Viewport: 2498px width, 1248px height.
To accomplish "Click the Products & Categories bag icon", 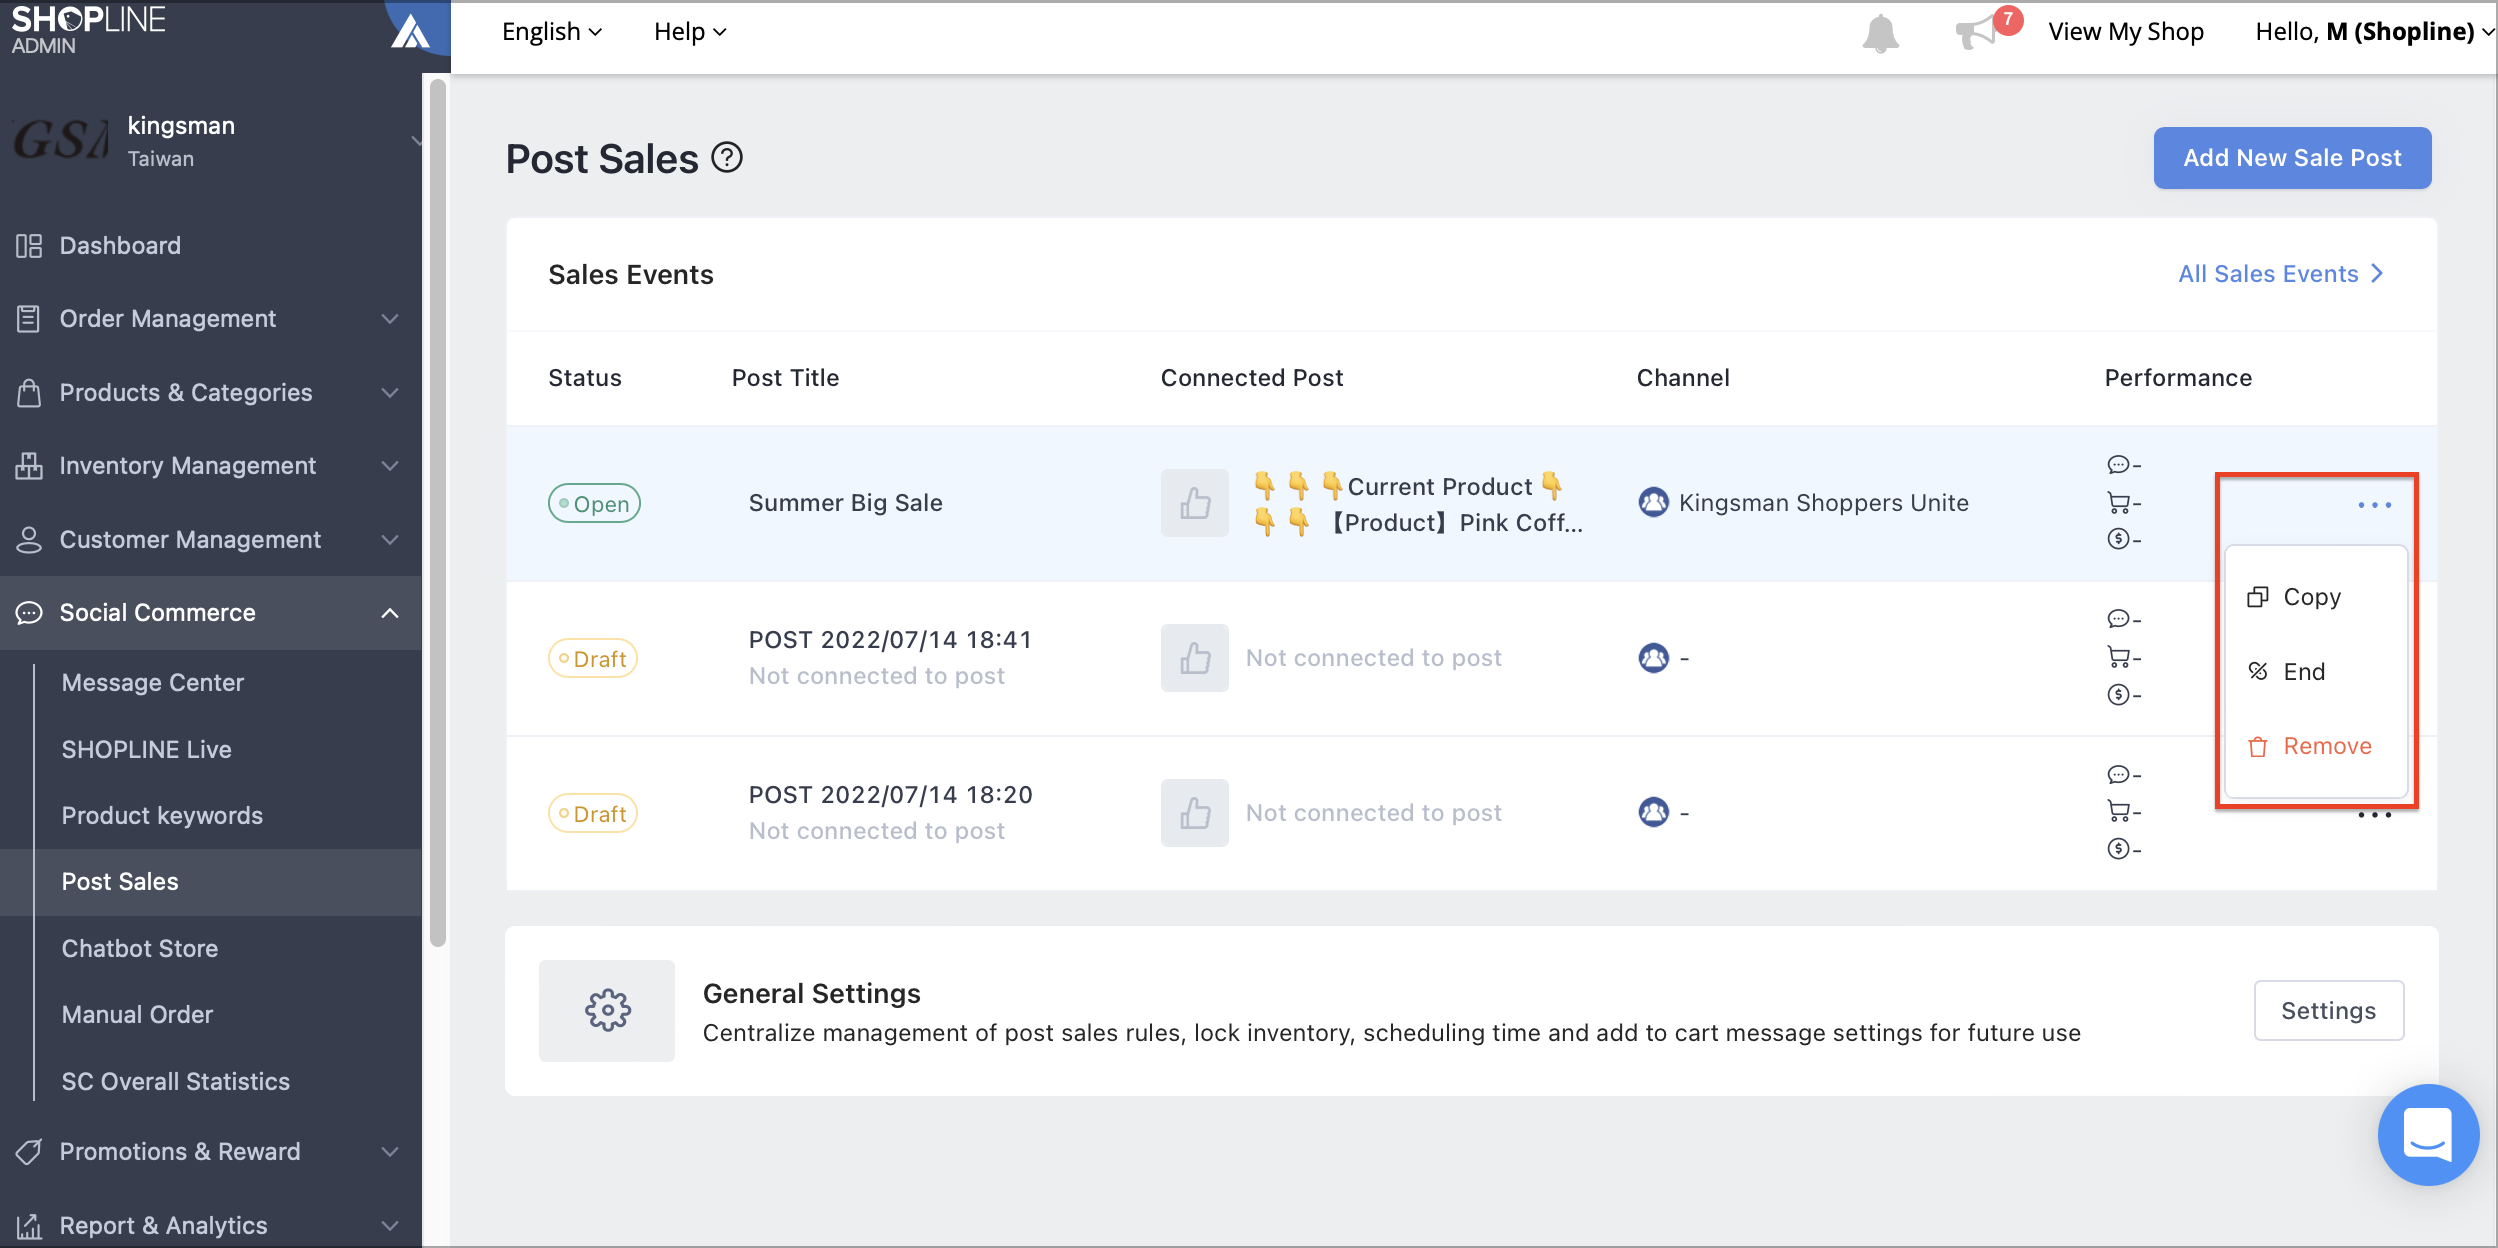I will click(29, 393).
